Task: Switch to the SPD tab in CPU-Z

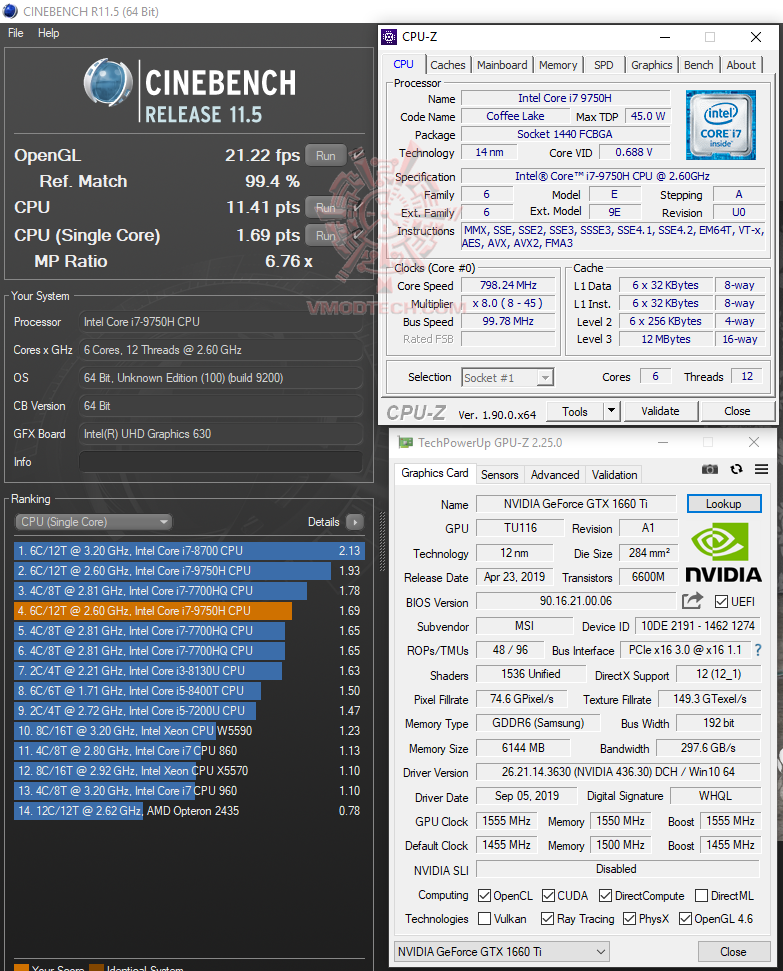Action: 603,65
